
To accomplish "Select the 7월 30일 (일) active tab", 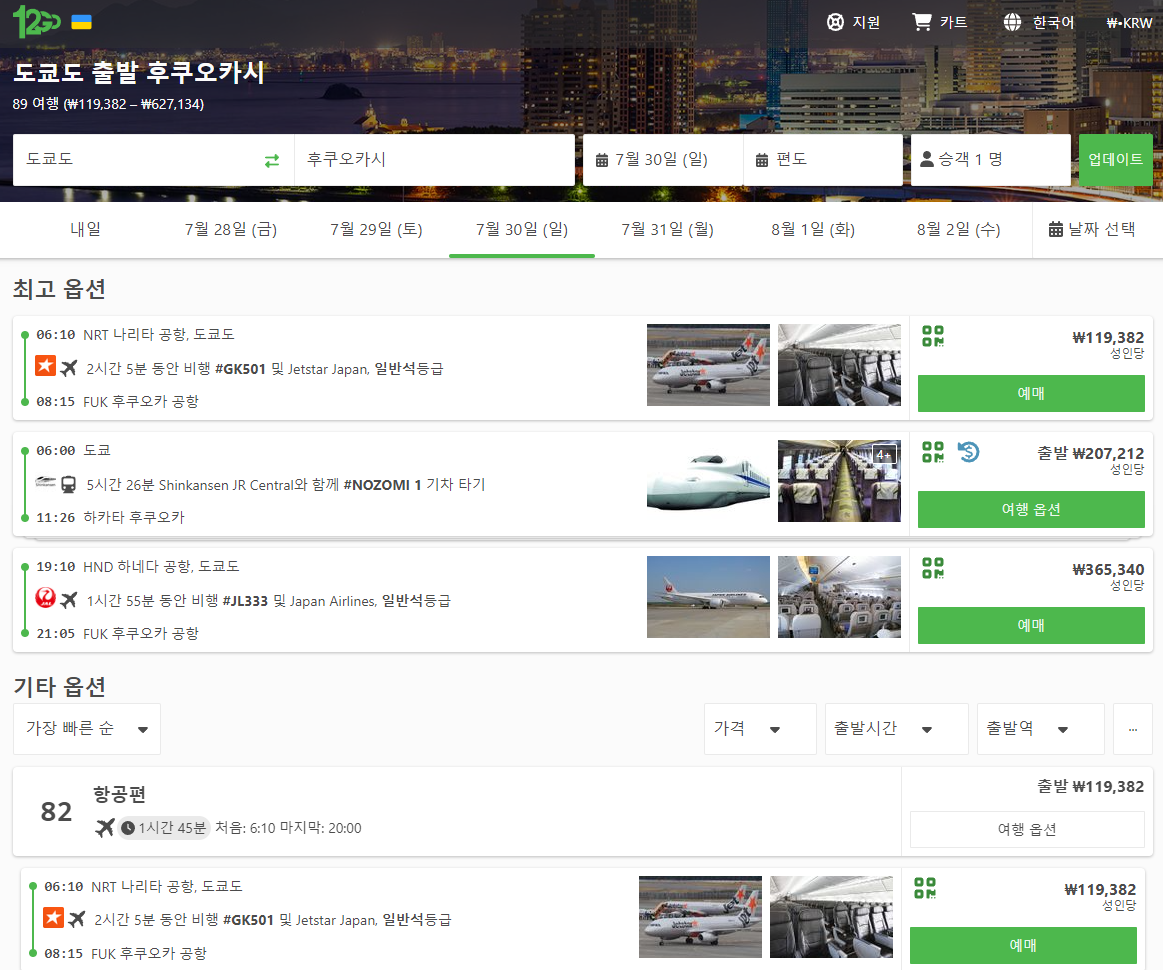I will click(521, 230).
